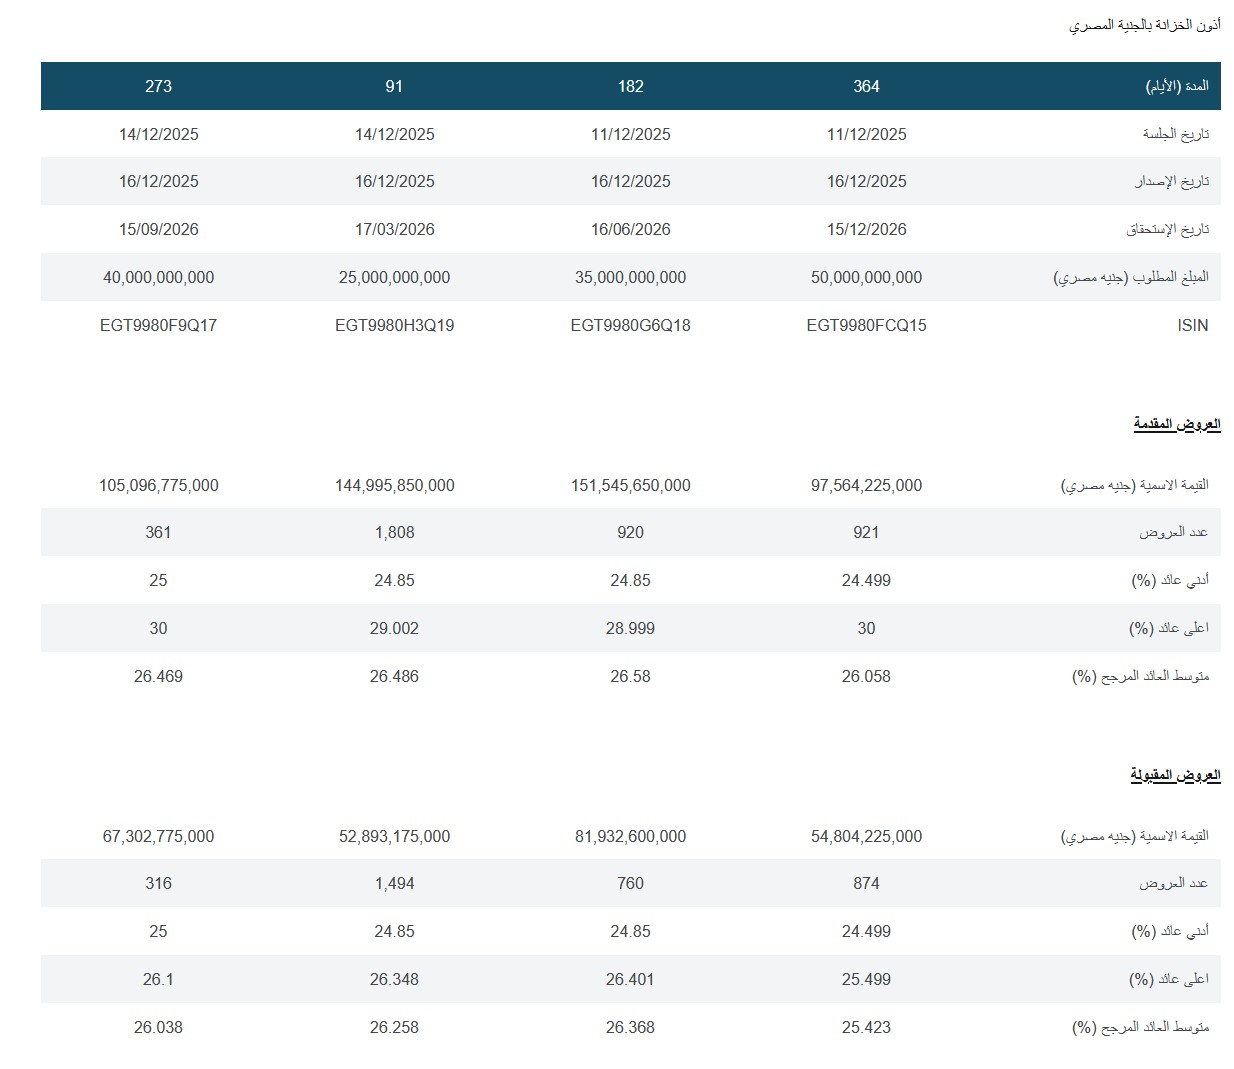The height and width of the screenshot is (1069, 1234).
Task: Click the required amount 50,000,000,000
Action: pyautogui.click(x=866, y=277)
